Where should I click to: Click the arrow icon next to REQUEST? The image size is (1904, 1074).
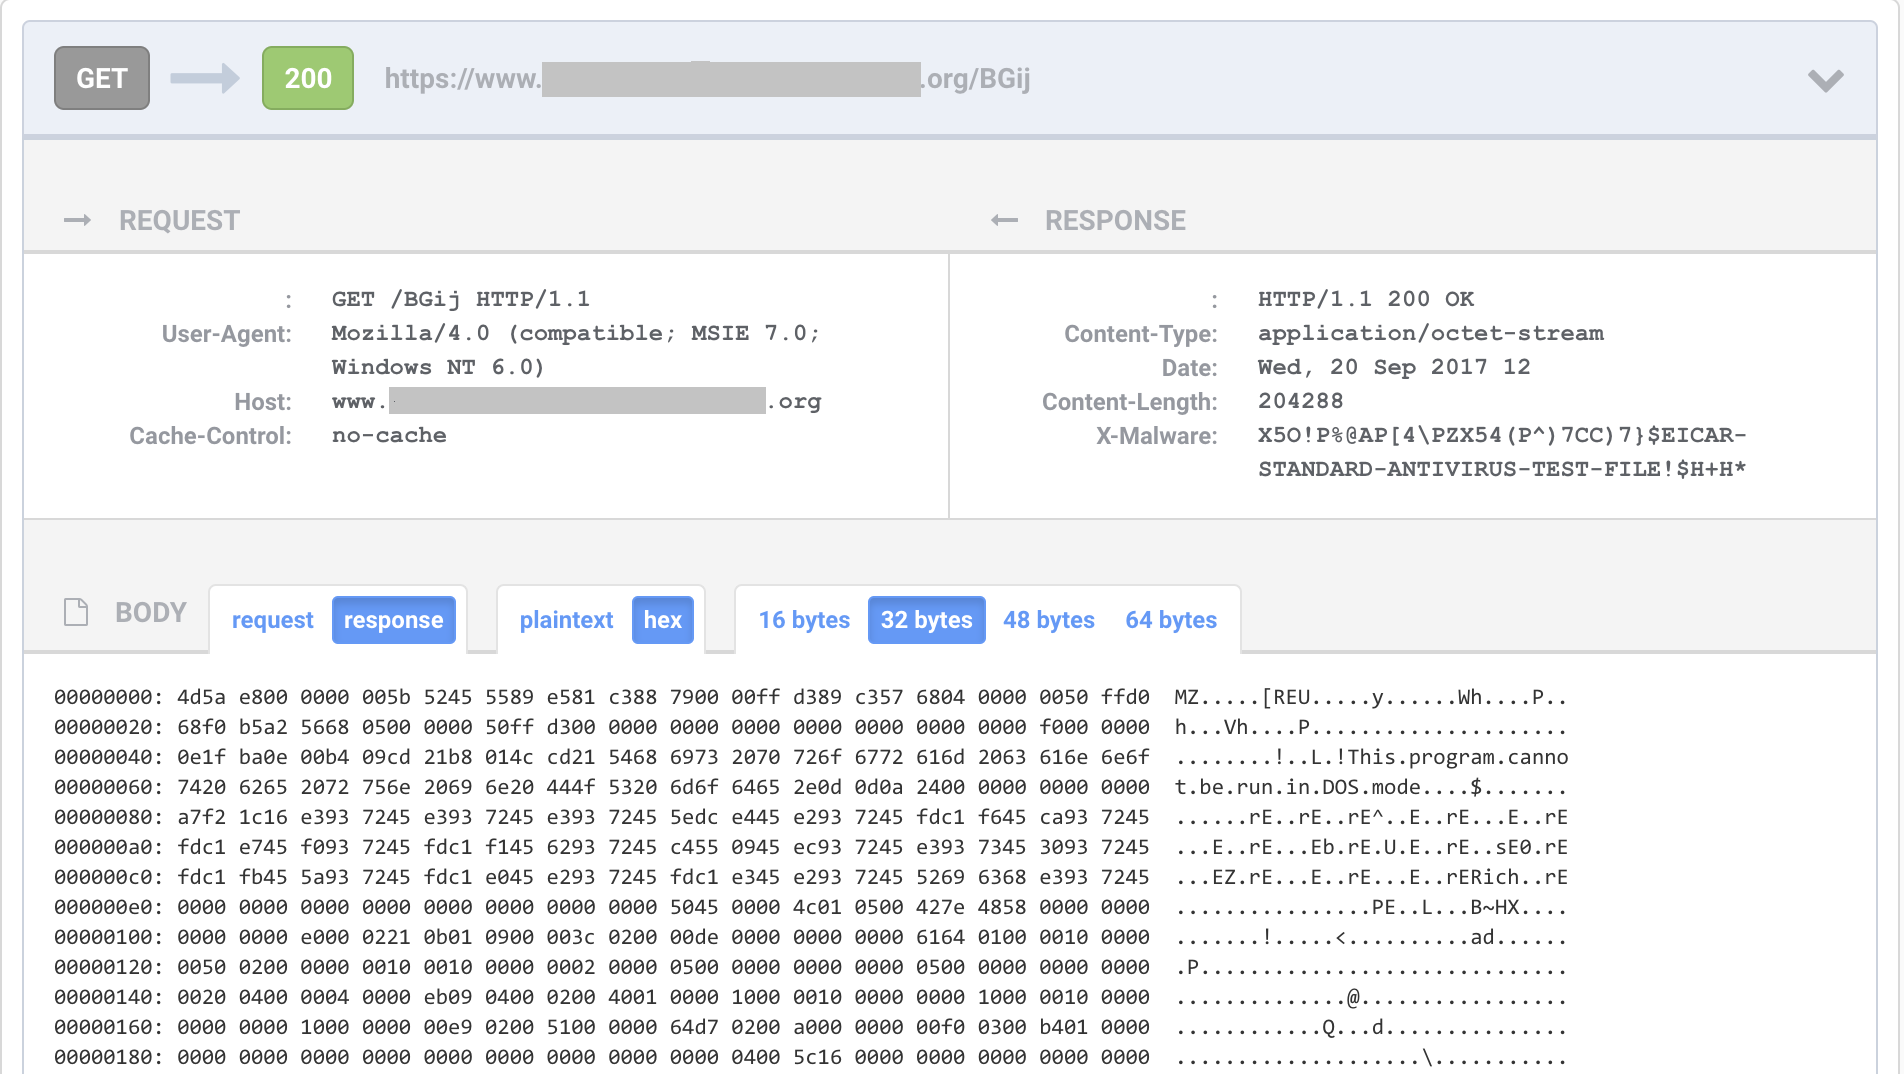[x=78, y=220]
